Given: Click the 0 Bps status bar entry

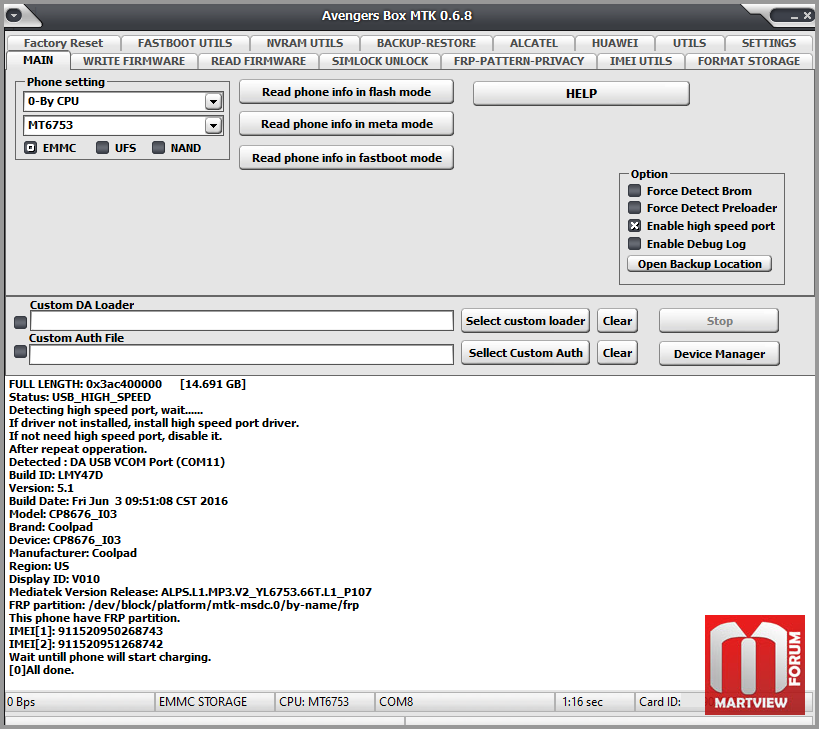Looking at the screenshot, I should click(79, 701).
